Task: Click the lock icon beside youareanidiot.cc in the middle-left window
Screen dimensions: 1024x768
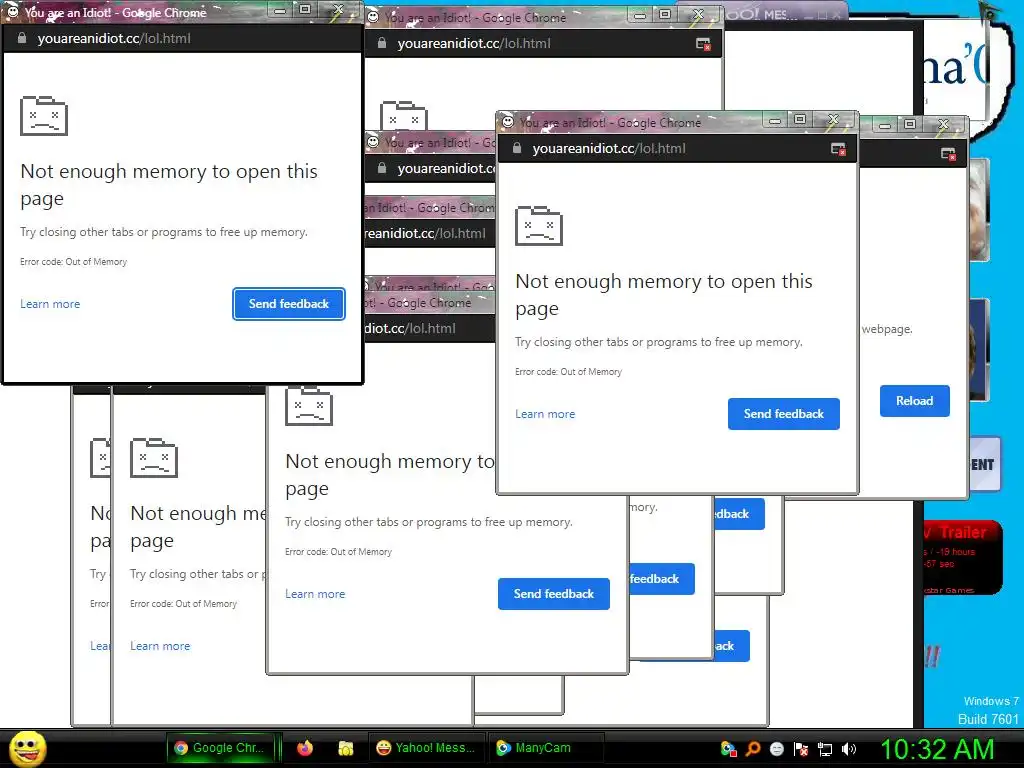Action: [x=382, y=168]
